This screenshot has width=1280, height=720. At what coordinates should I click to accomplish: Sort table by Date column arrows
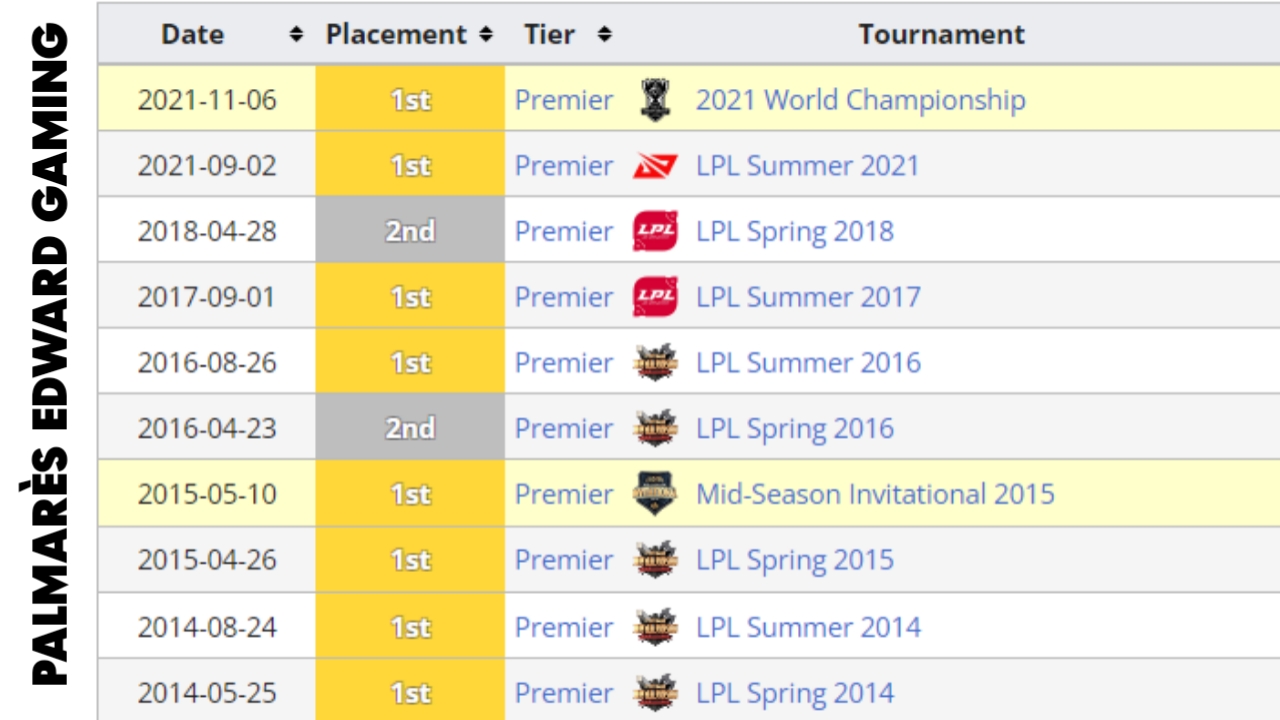pos(295,35)
